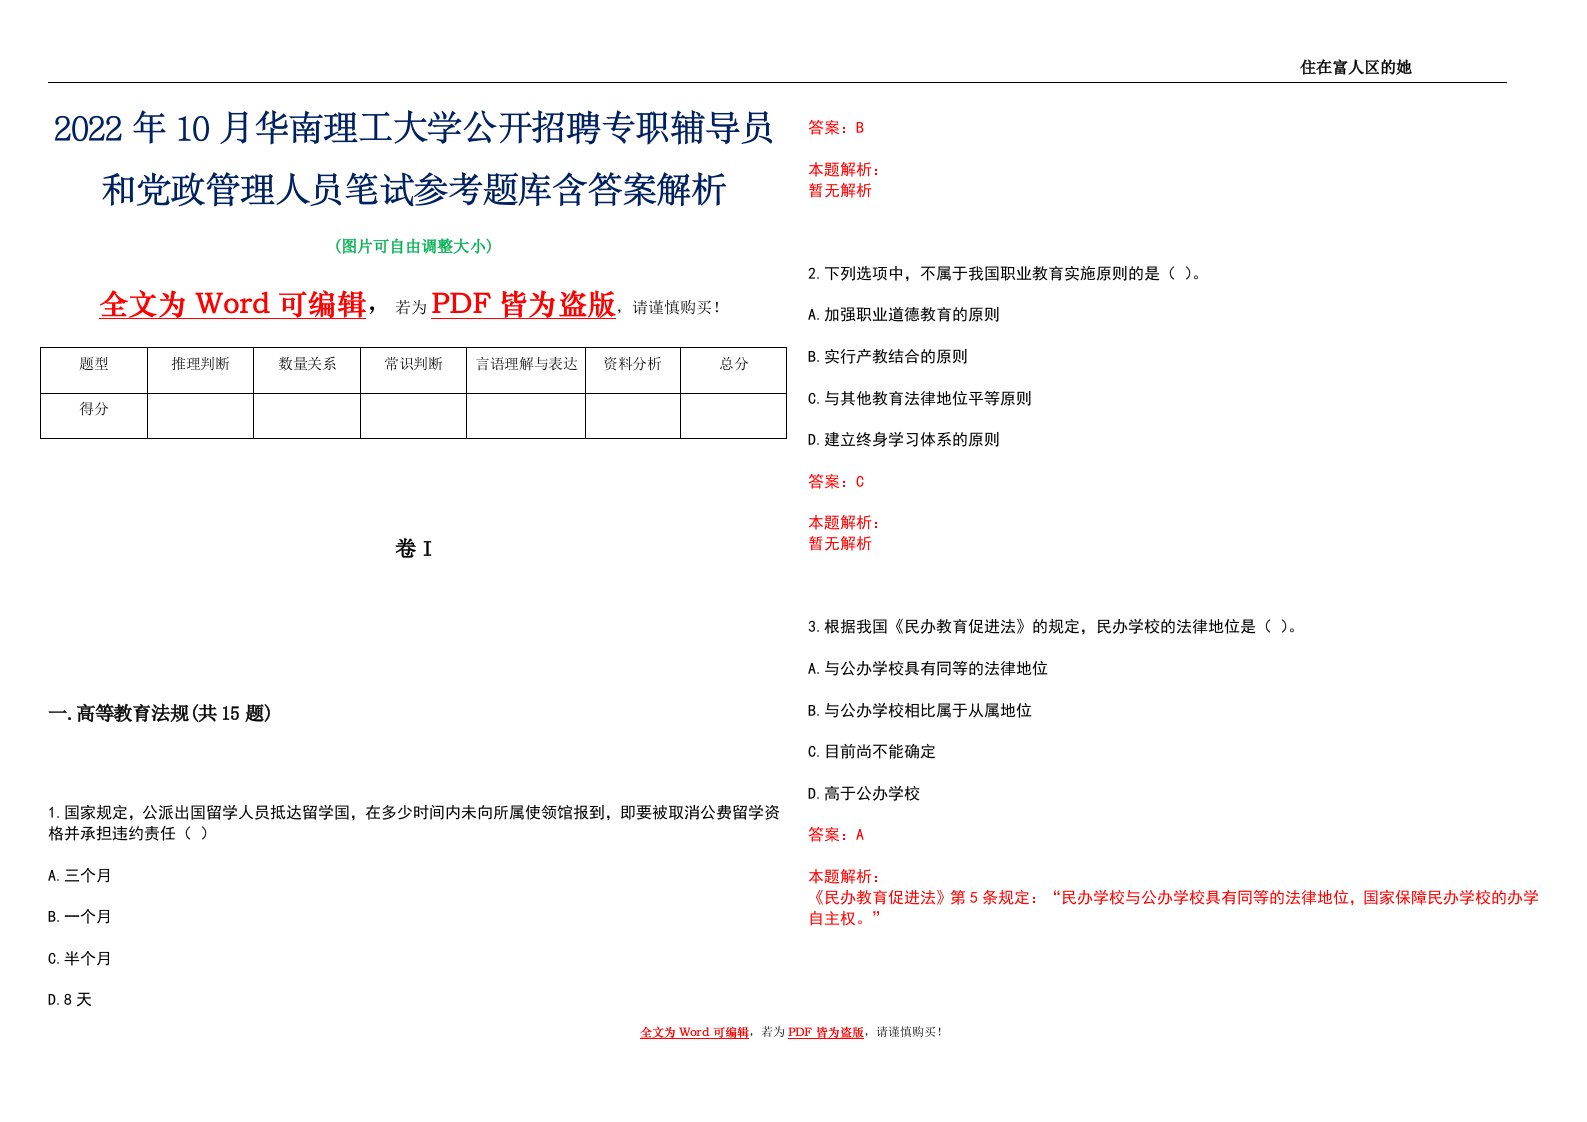1587x1122 pixels.
Task: Click the footer text 请谨慎购买！
Action: tap(909, 1032)
